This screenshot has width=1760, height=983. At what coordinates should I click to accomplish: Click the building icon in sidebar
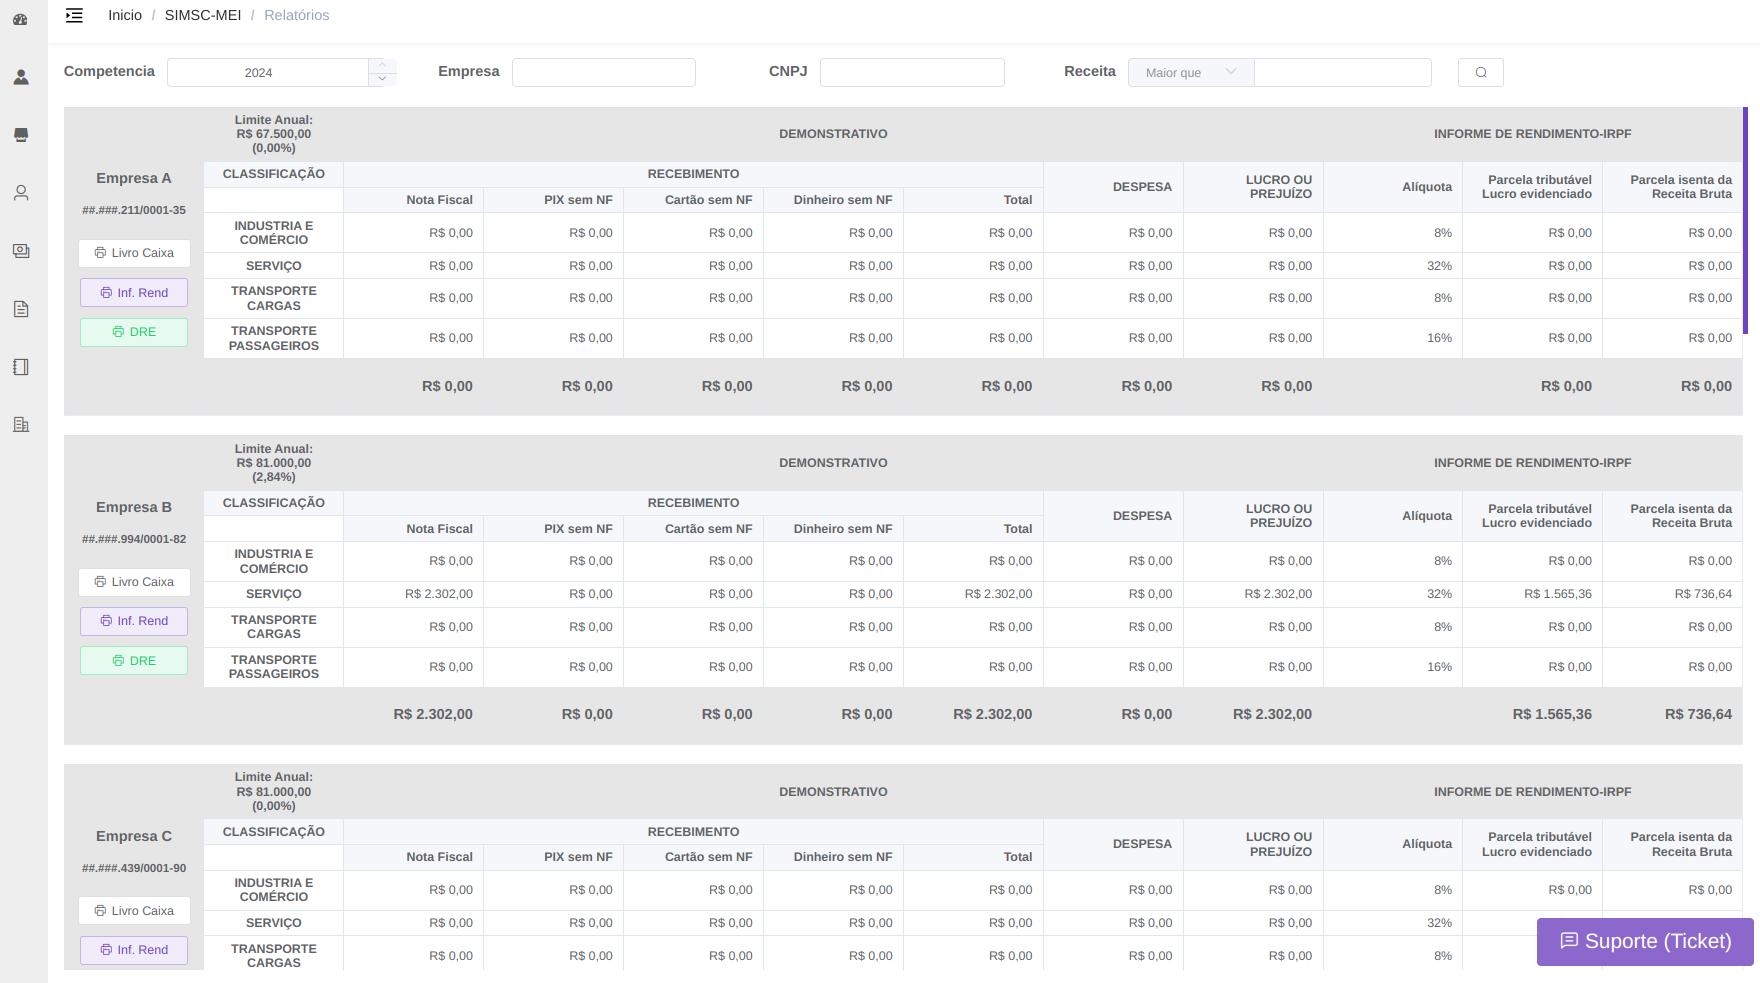click(21, 425)
